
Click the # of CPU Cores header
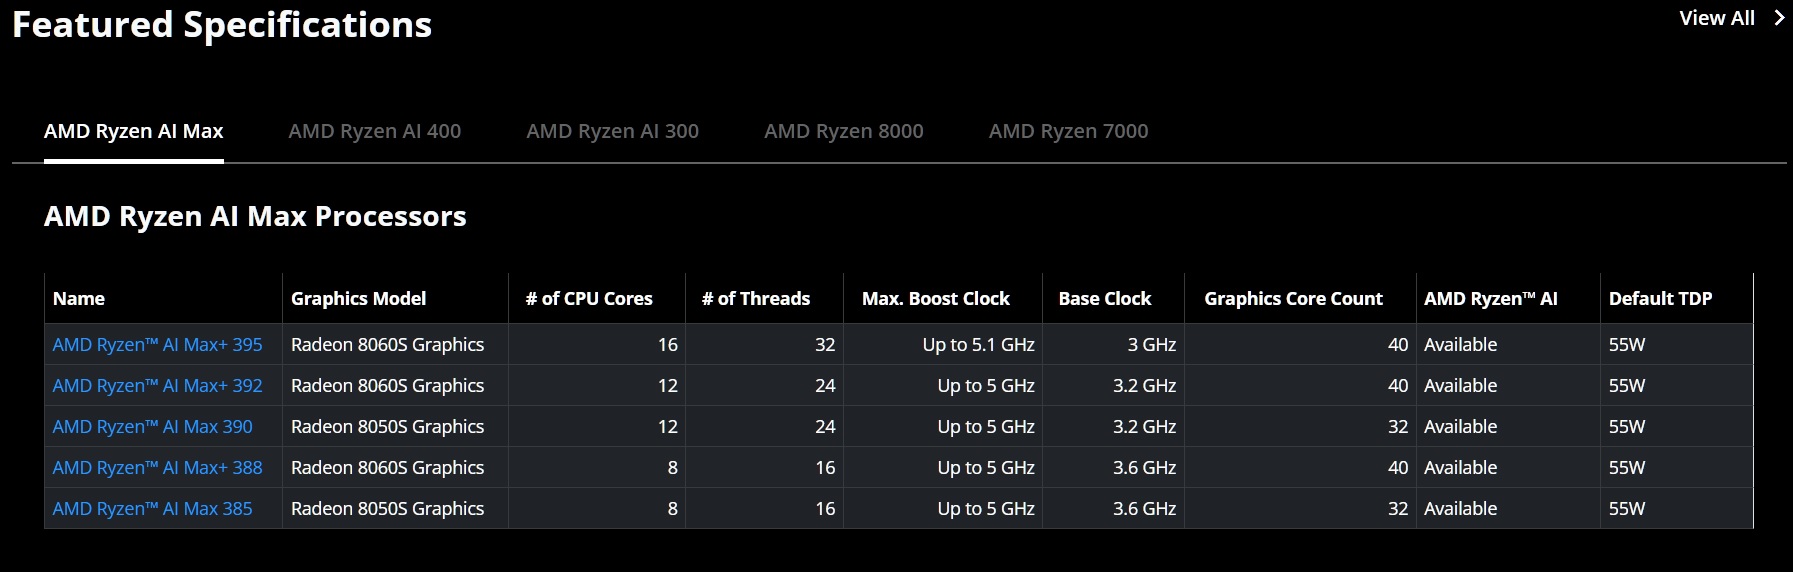coord(589,298)
